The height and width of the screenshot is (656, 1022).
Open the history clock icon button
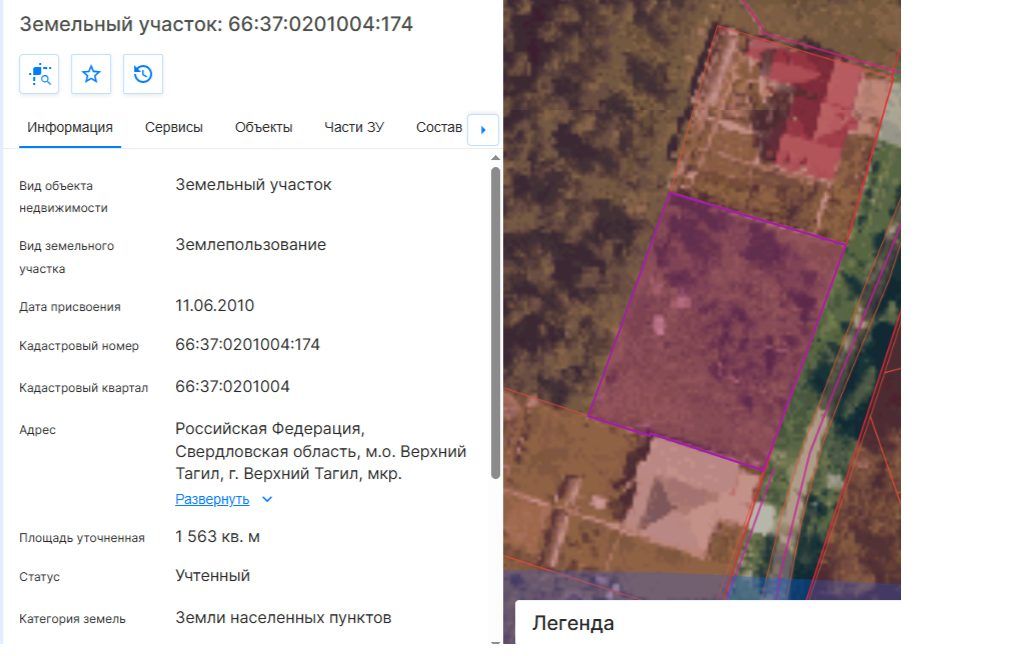[143, 74]
